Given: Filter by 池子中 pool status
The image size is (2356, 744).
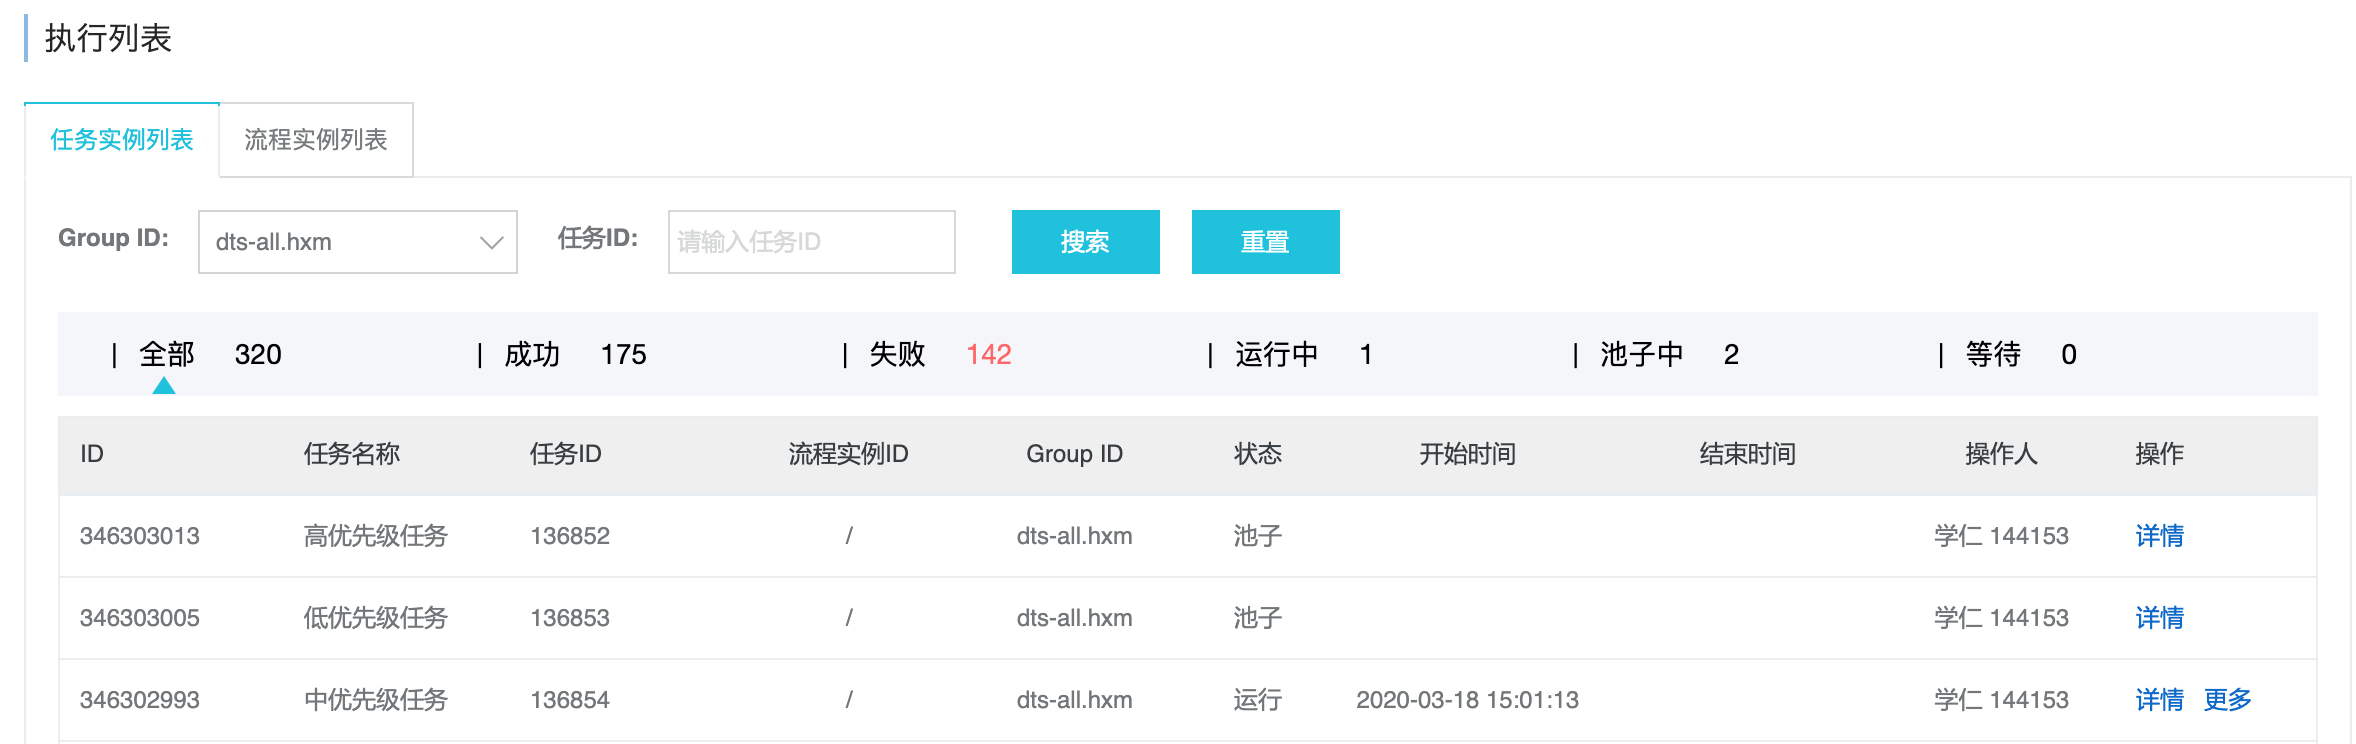Looking at the screenshot, I should 1641,355.
